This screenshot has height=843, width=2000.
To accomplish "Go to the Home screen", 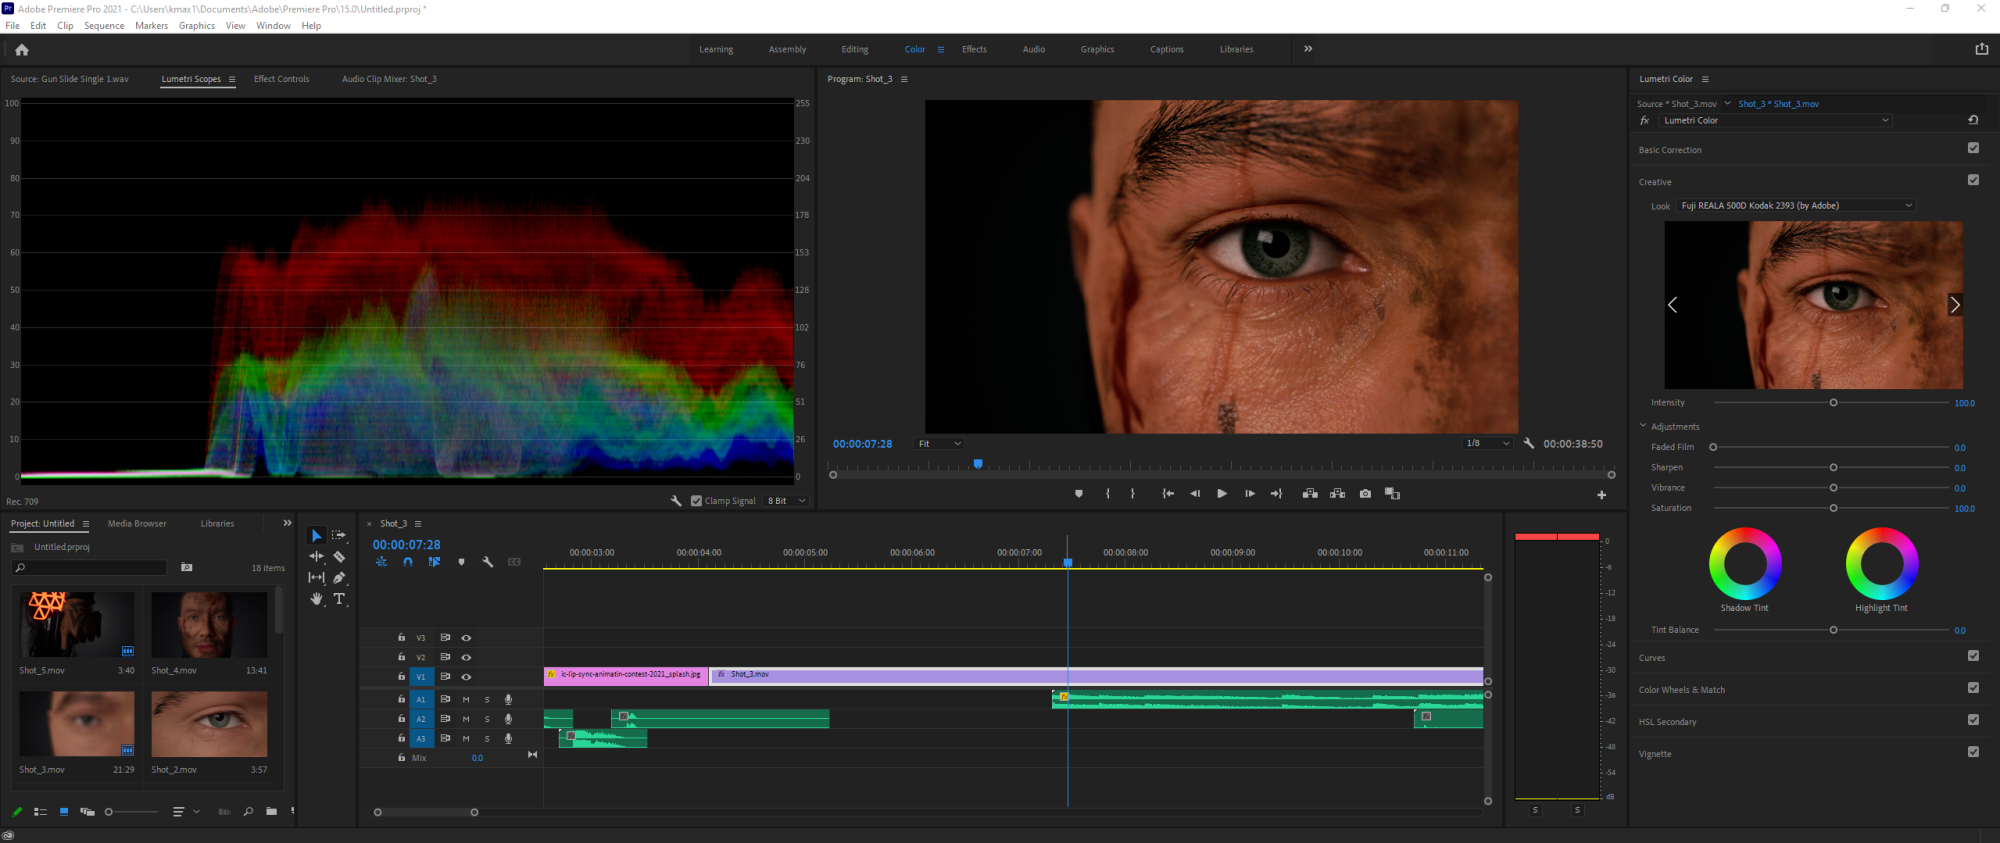I will coord(22,49).
